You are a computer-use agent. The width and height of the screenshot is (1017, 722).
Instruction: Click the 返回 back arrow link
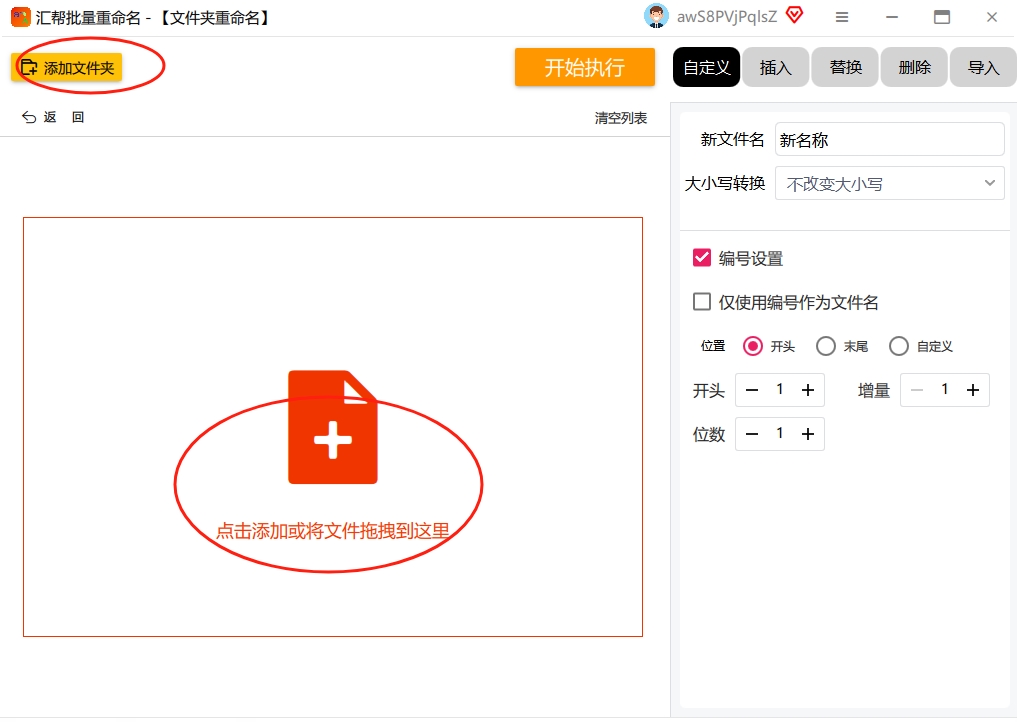[53, 117]
